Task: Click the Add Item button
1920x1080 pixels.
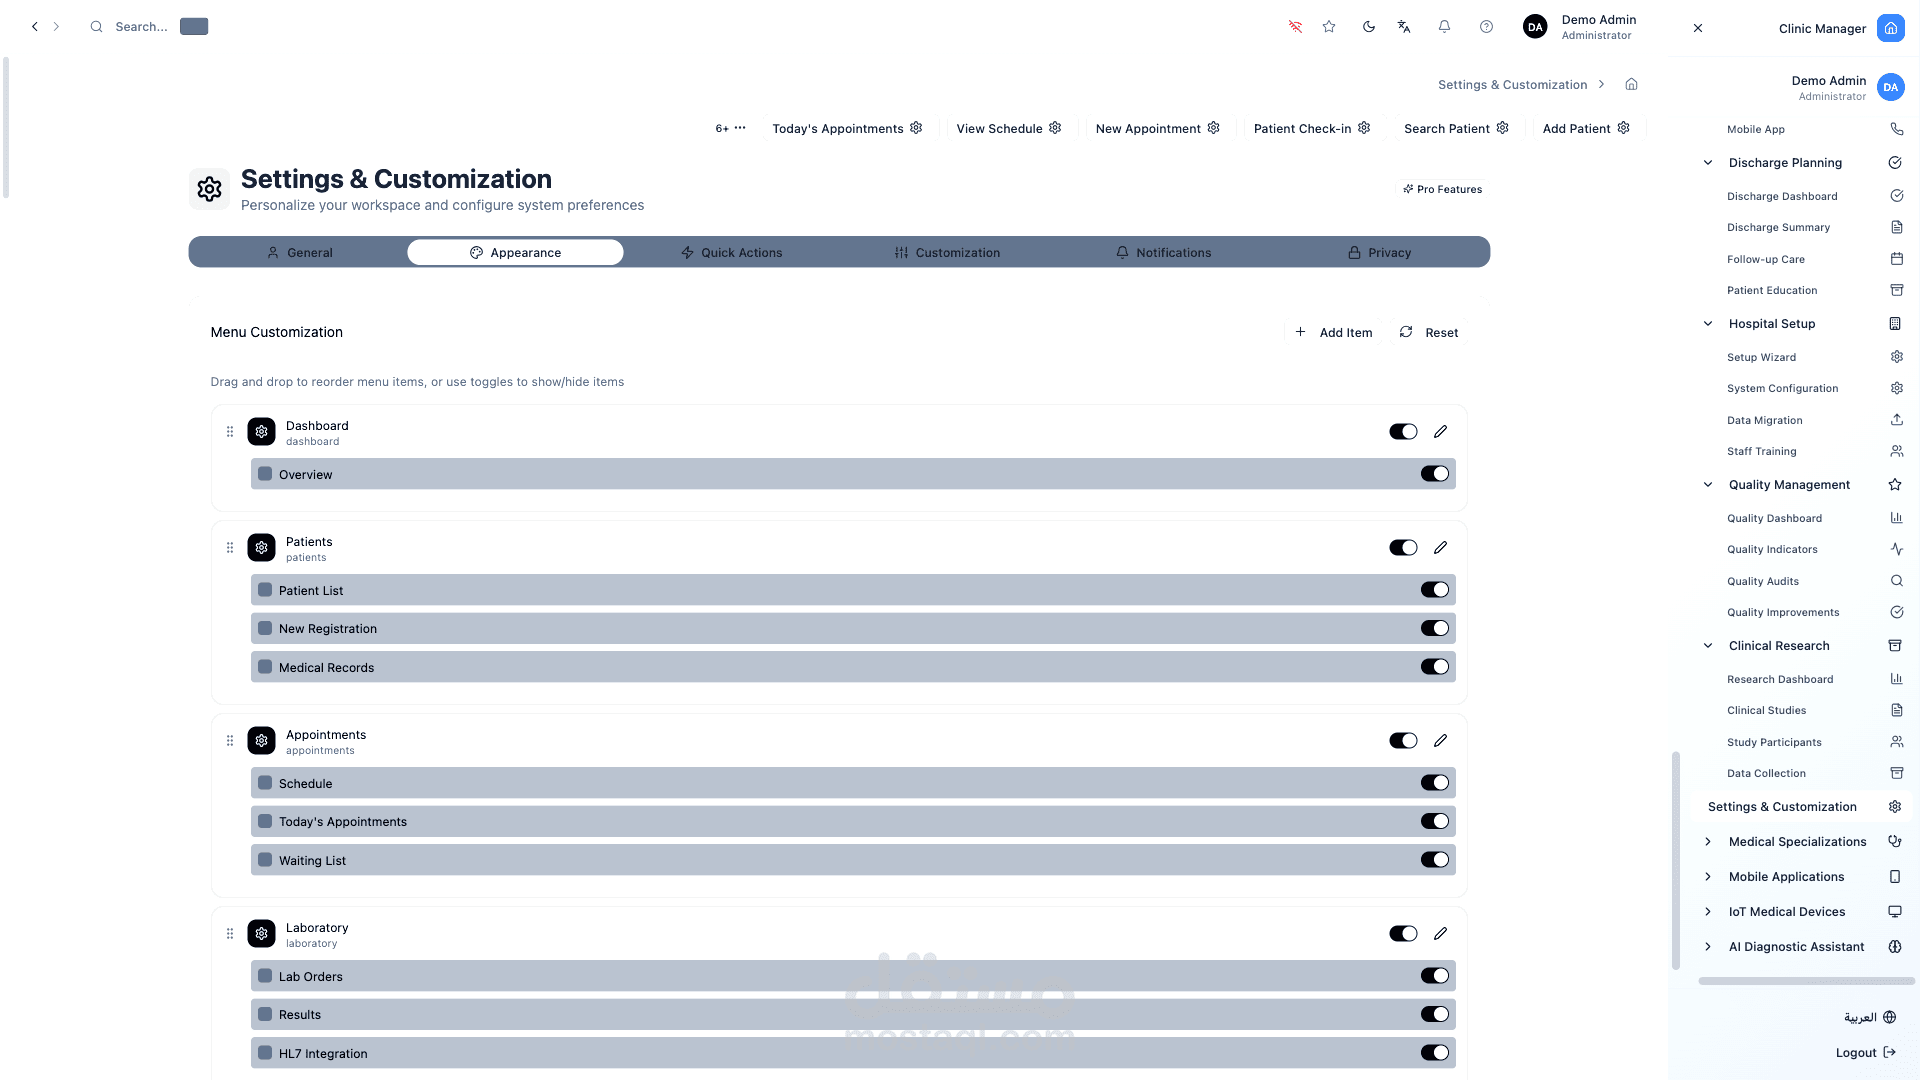Action: (x=1333, y=333)
